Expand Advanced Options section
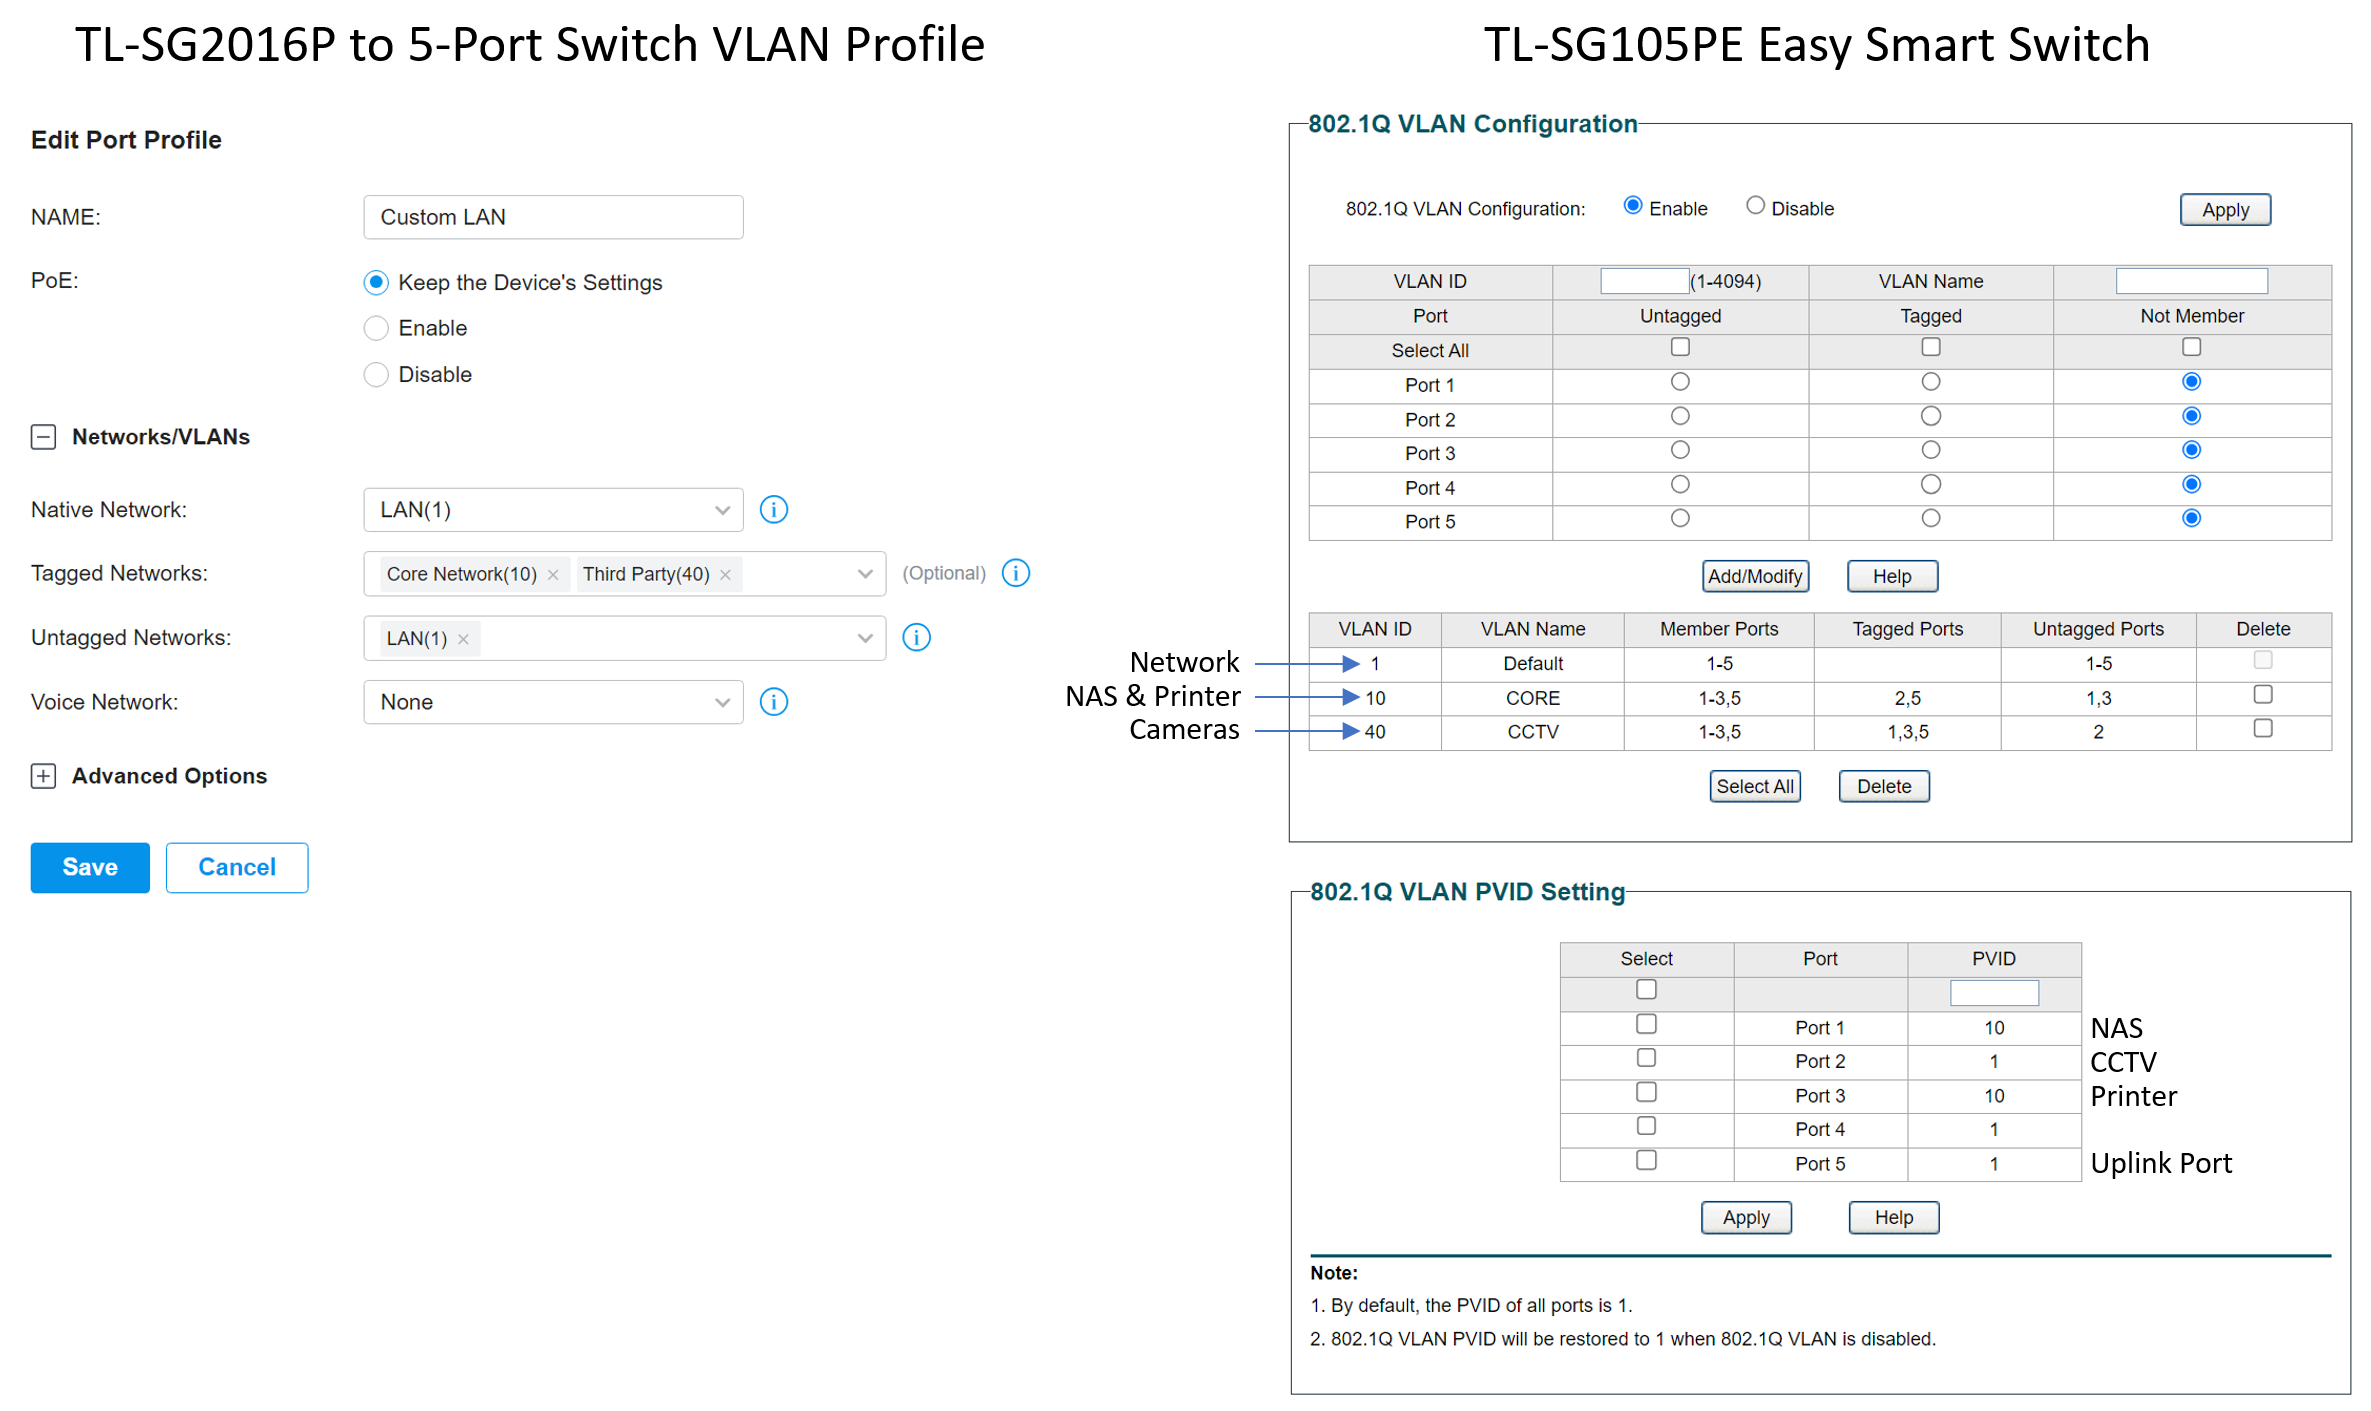Viewport: 2371px width, 1411px height. point(43,776)
